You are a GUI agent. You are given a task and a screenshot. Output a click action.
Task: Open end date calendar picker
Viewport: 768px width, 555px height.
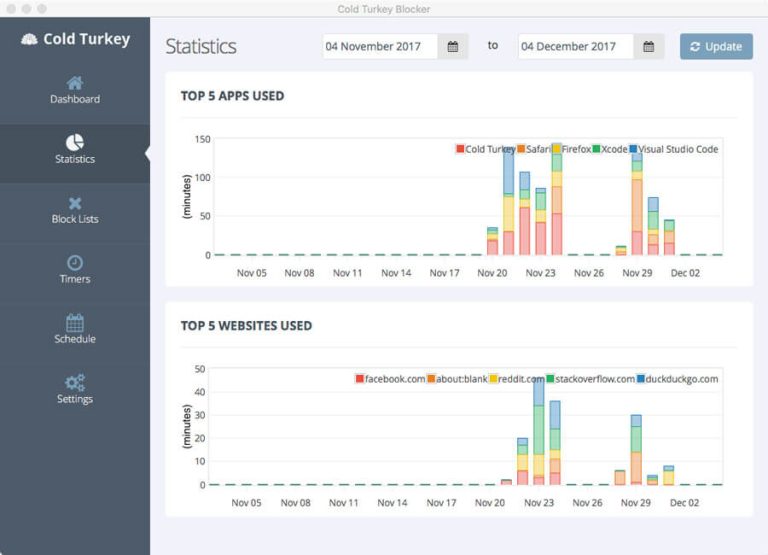point(648,47)
